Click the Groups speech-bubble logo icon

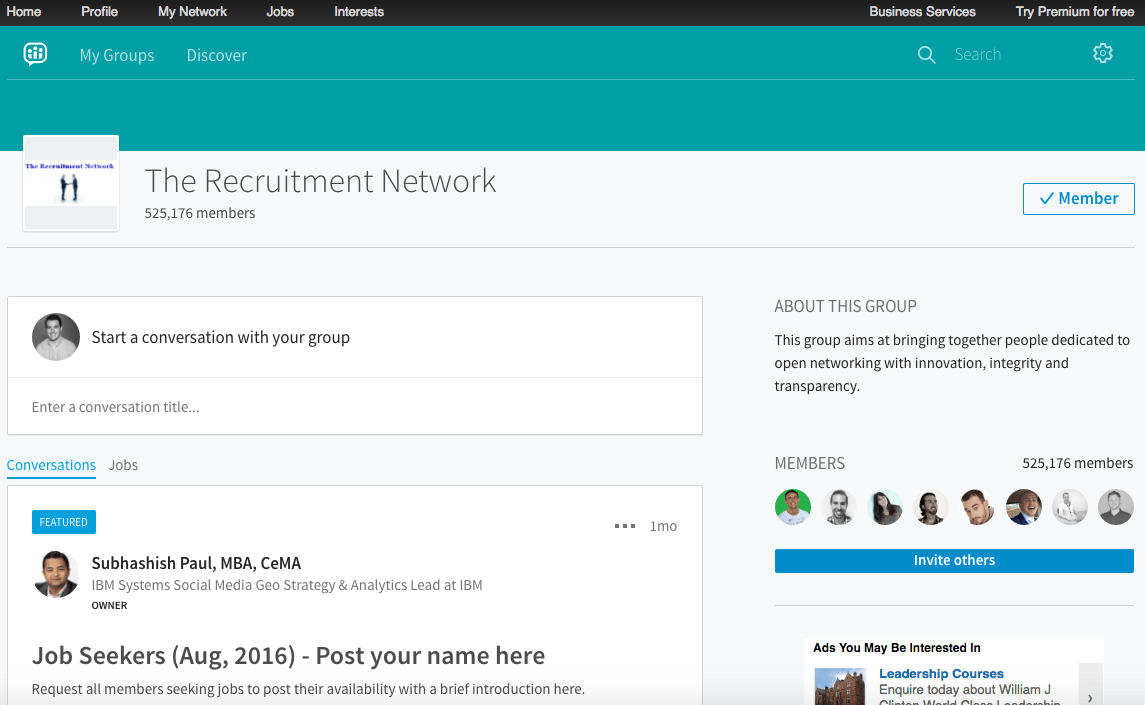(35, 54)
